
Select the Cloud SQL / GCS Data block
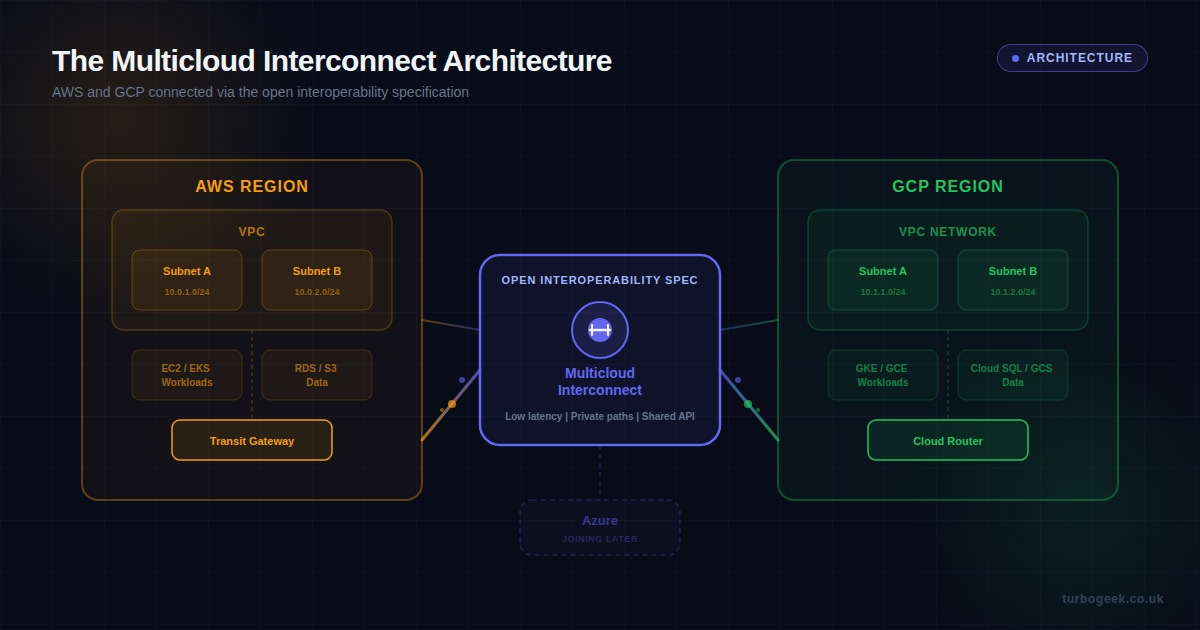pos(1012,375)
